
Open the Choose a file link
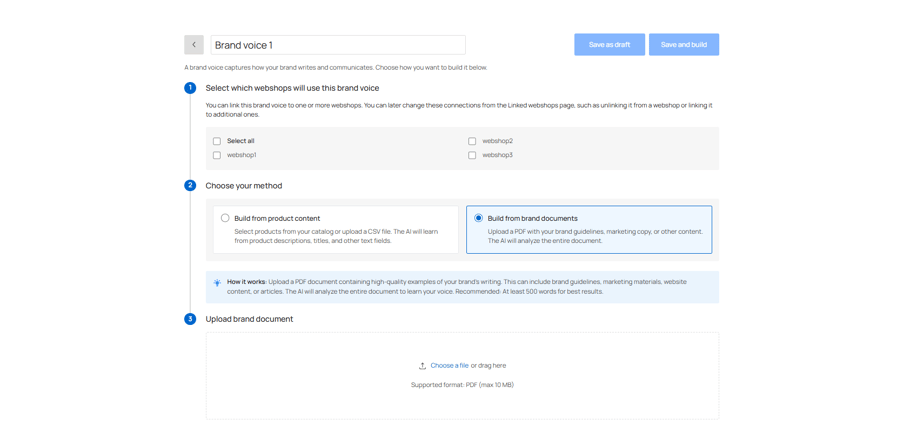click(x=449, y=366)
